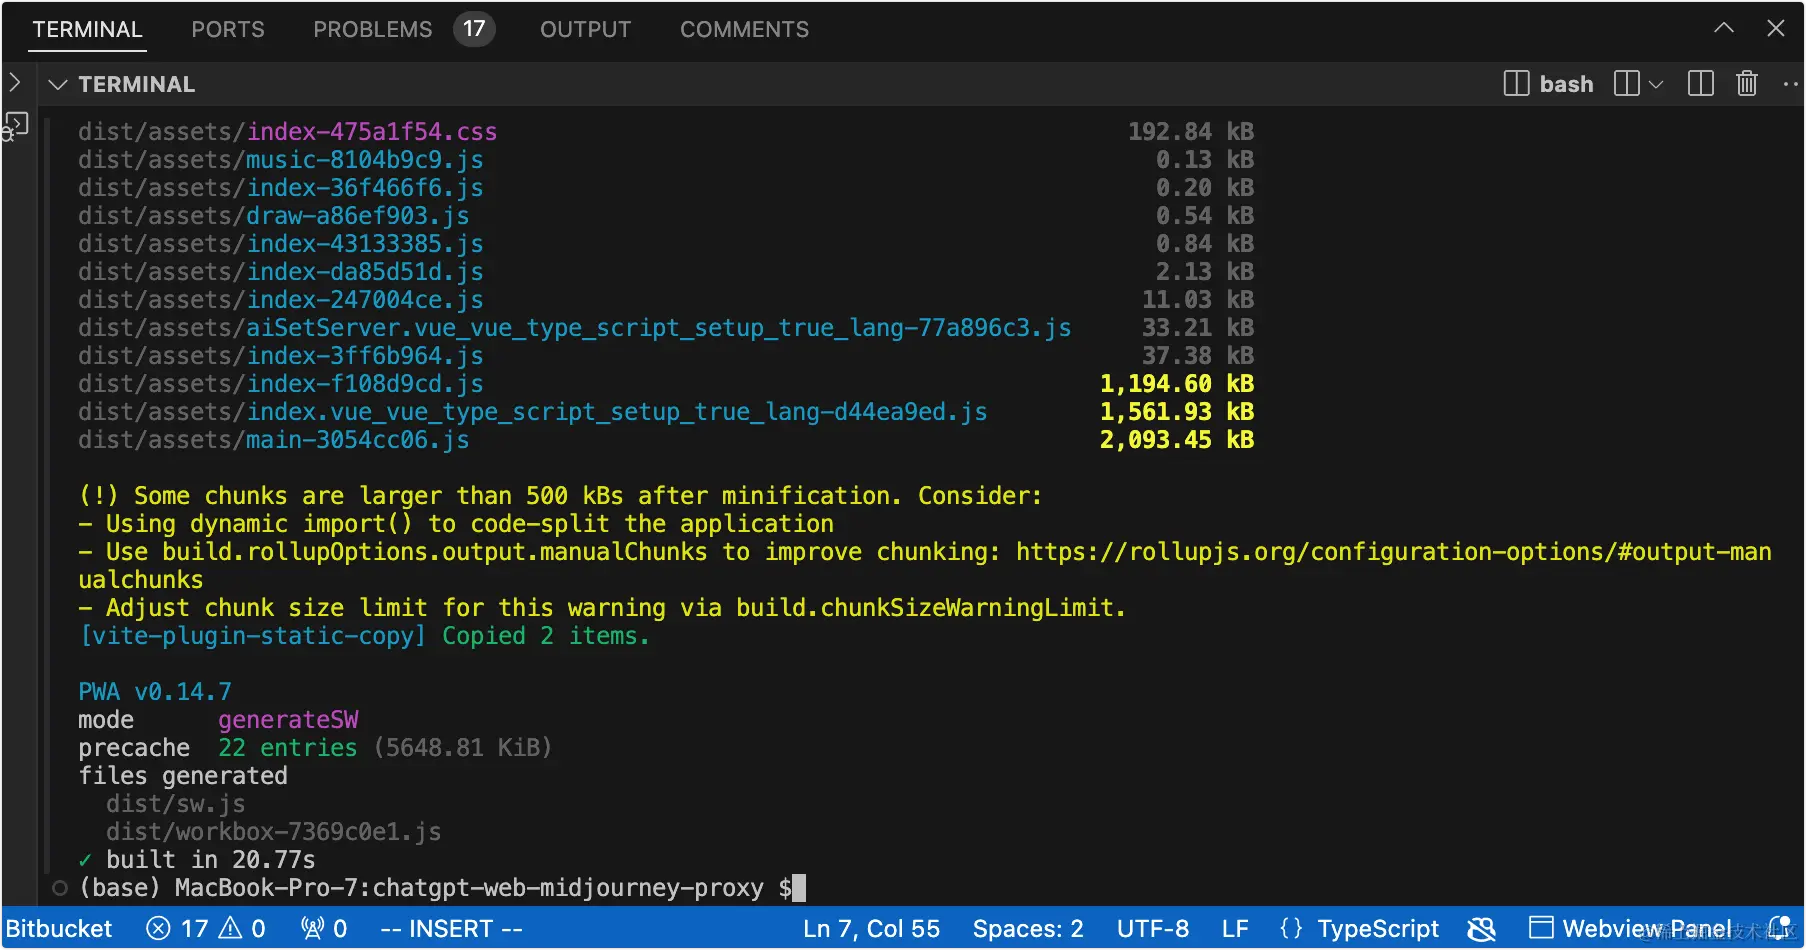This screenshot has height=950, width=1806.
Task: Click index-36f466f6.js file path
Action: (x=280, y=188)
